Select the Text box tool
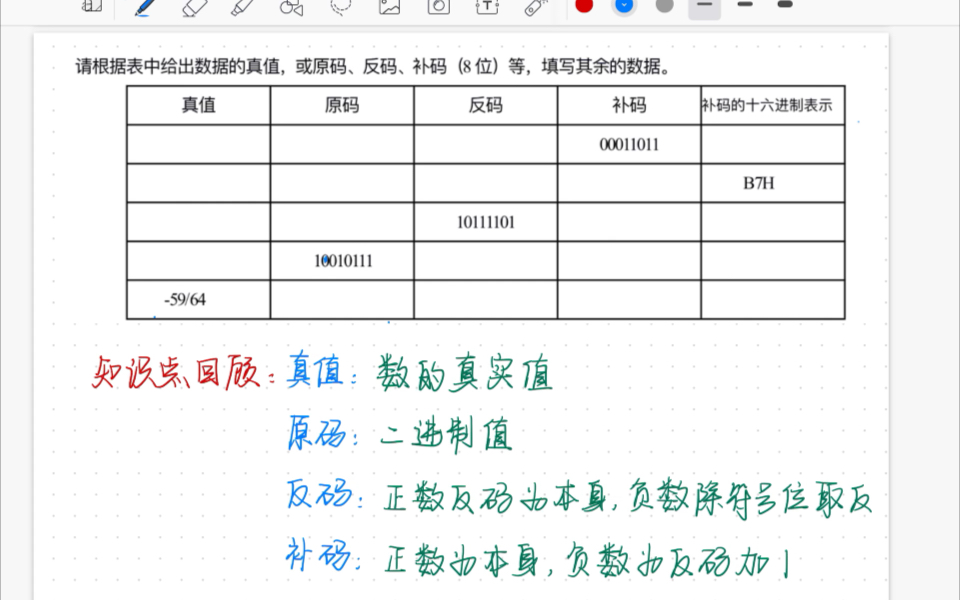Viewport: 960px width, 600px height. pos(485,10)
